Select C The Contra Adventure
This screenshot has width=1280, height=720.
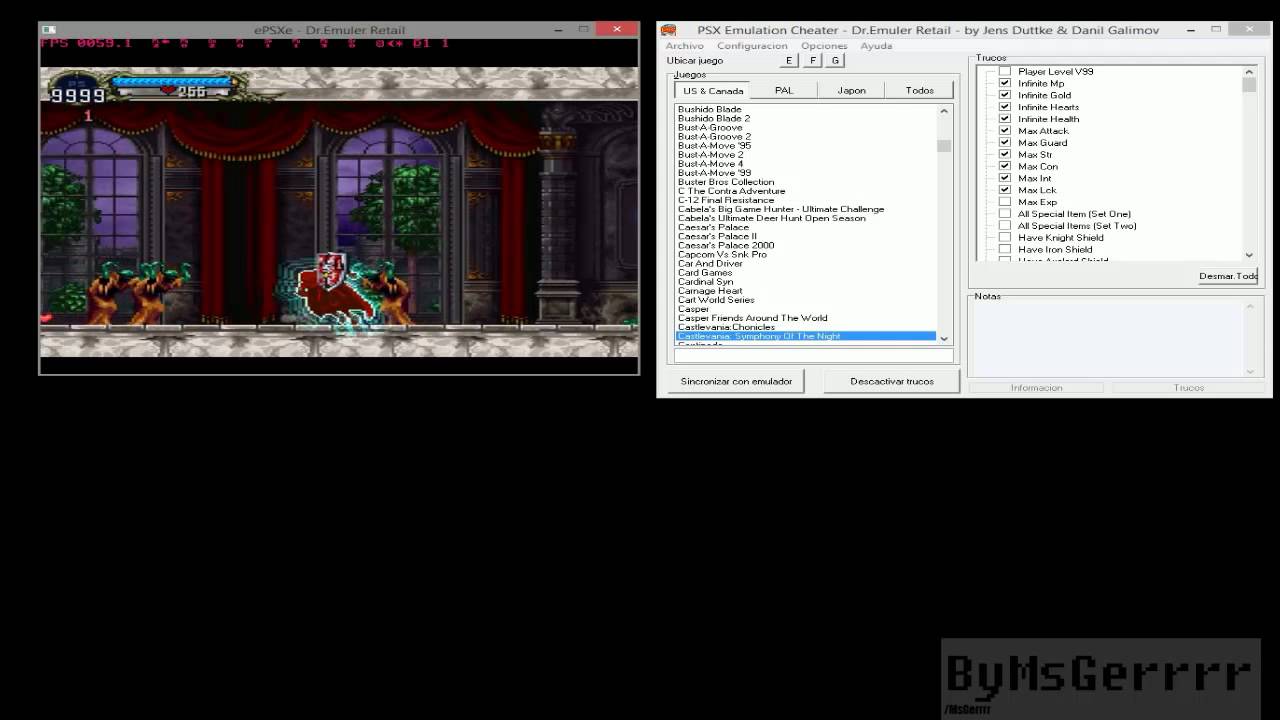coord(732,191)
